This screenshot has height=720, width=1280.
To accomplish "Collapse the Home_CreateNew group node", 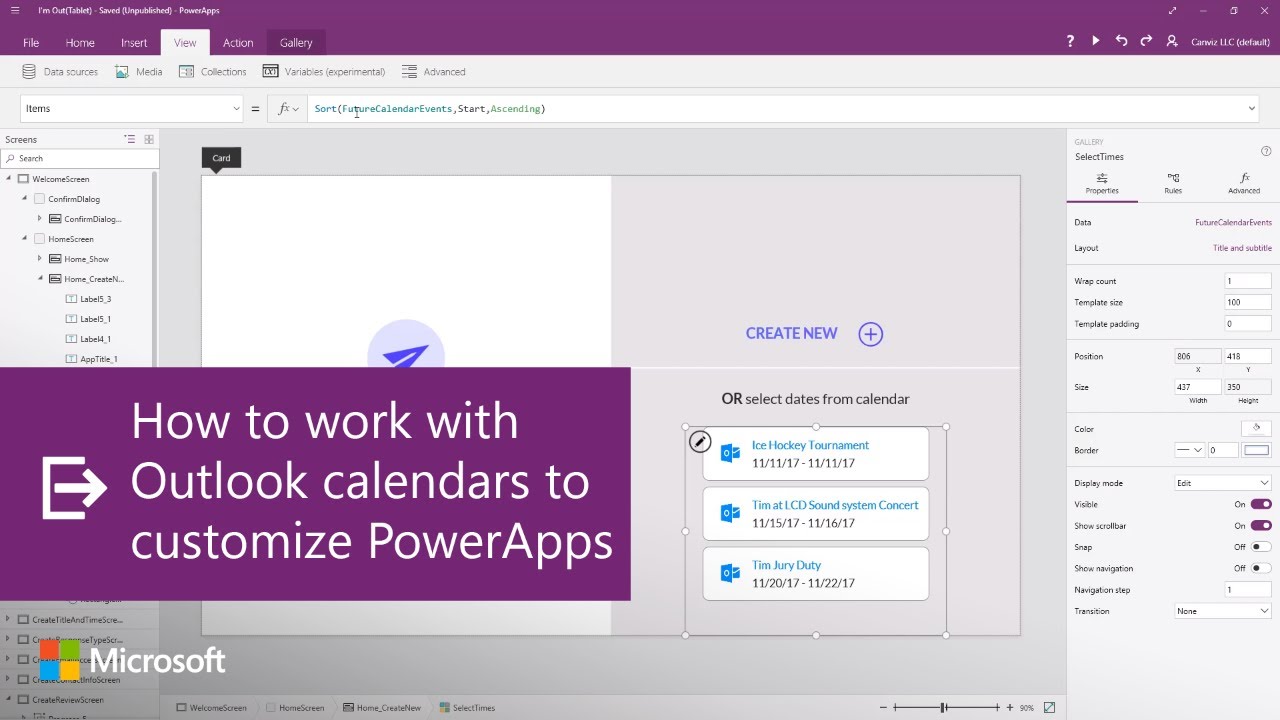I will (41, 279).
